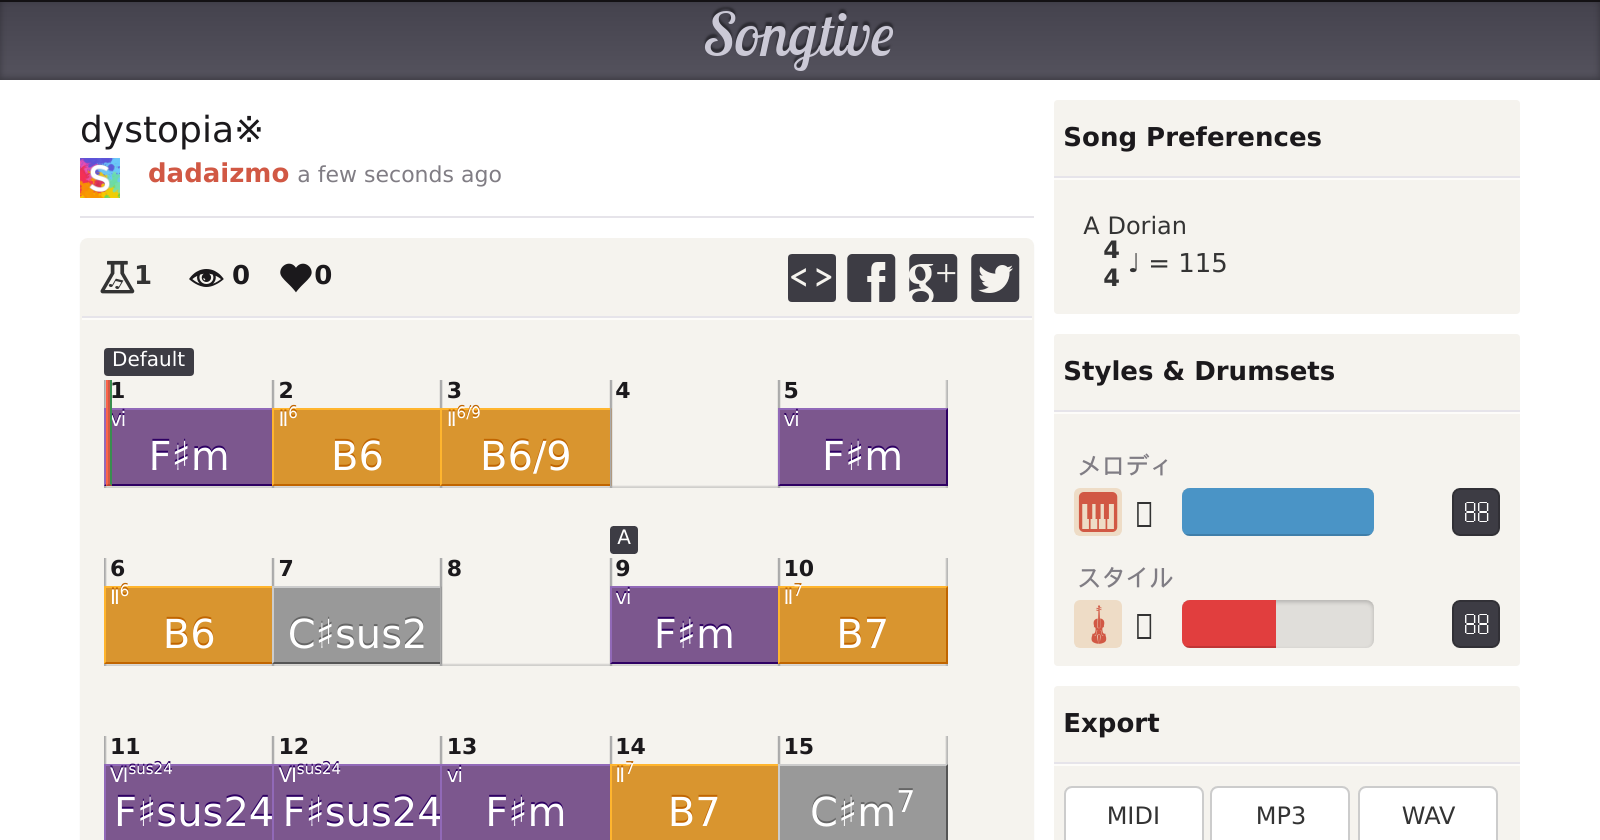Export the song as WAV
Screen dimensions: 1600x840
point(1427,815)
